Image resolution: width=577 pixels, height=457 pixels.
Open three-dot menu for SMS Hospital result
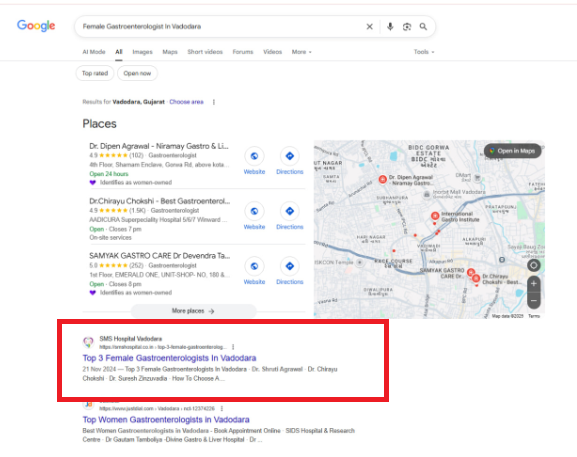[x=233, y=347]
